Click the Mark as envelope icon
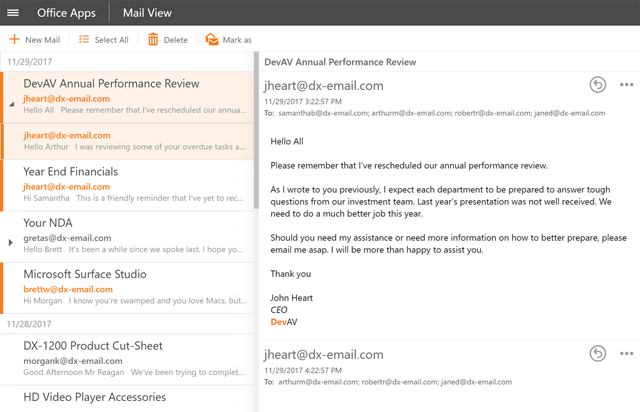The image size is (640, 412). [212, 40]
